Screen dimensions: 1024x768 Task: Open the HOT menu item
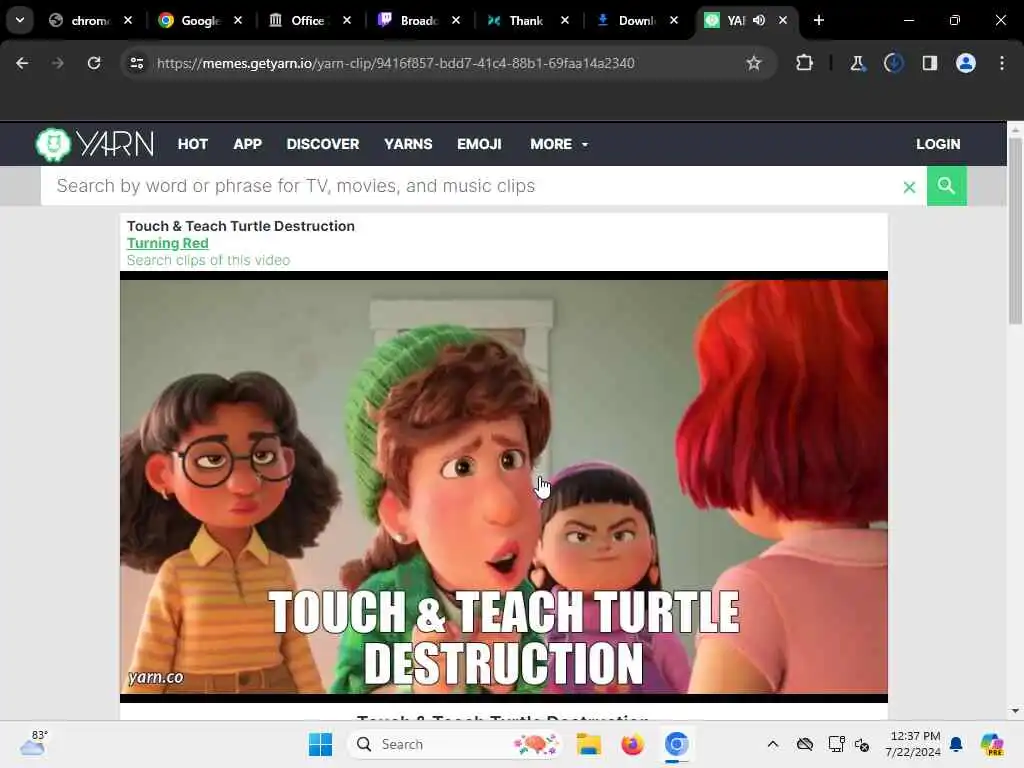point(193,144)
